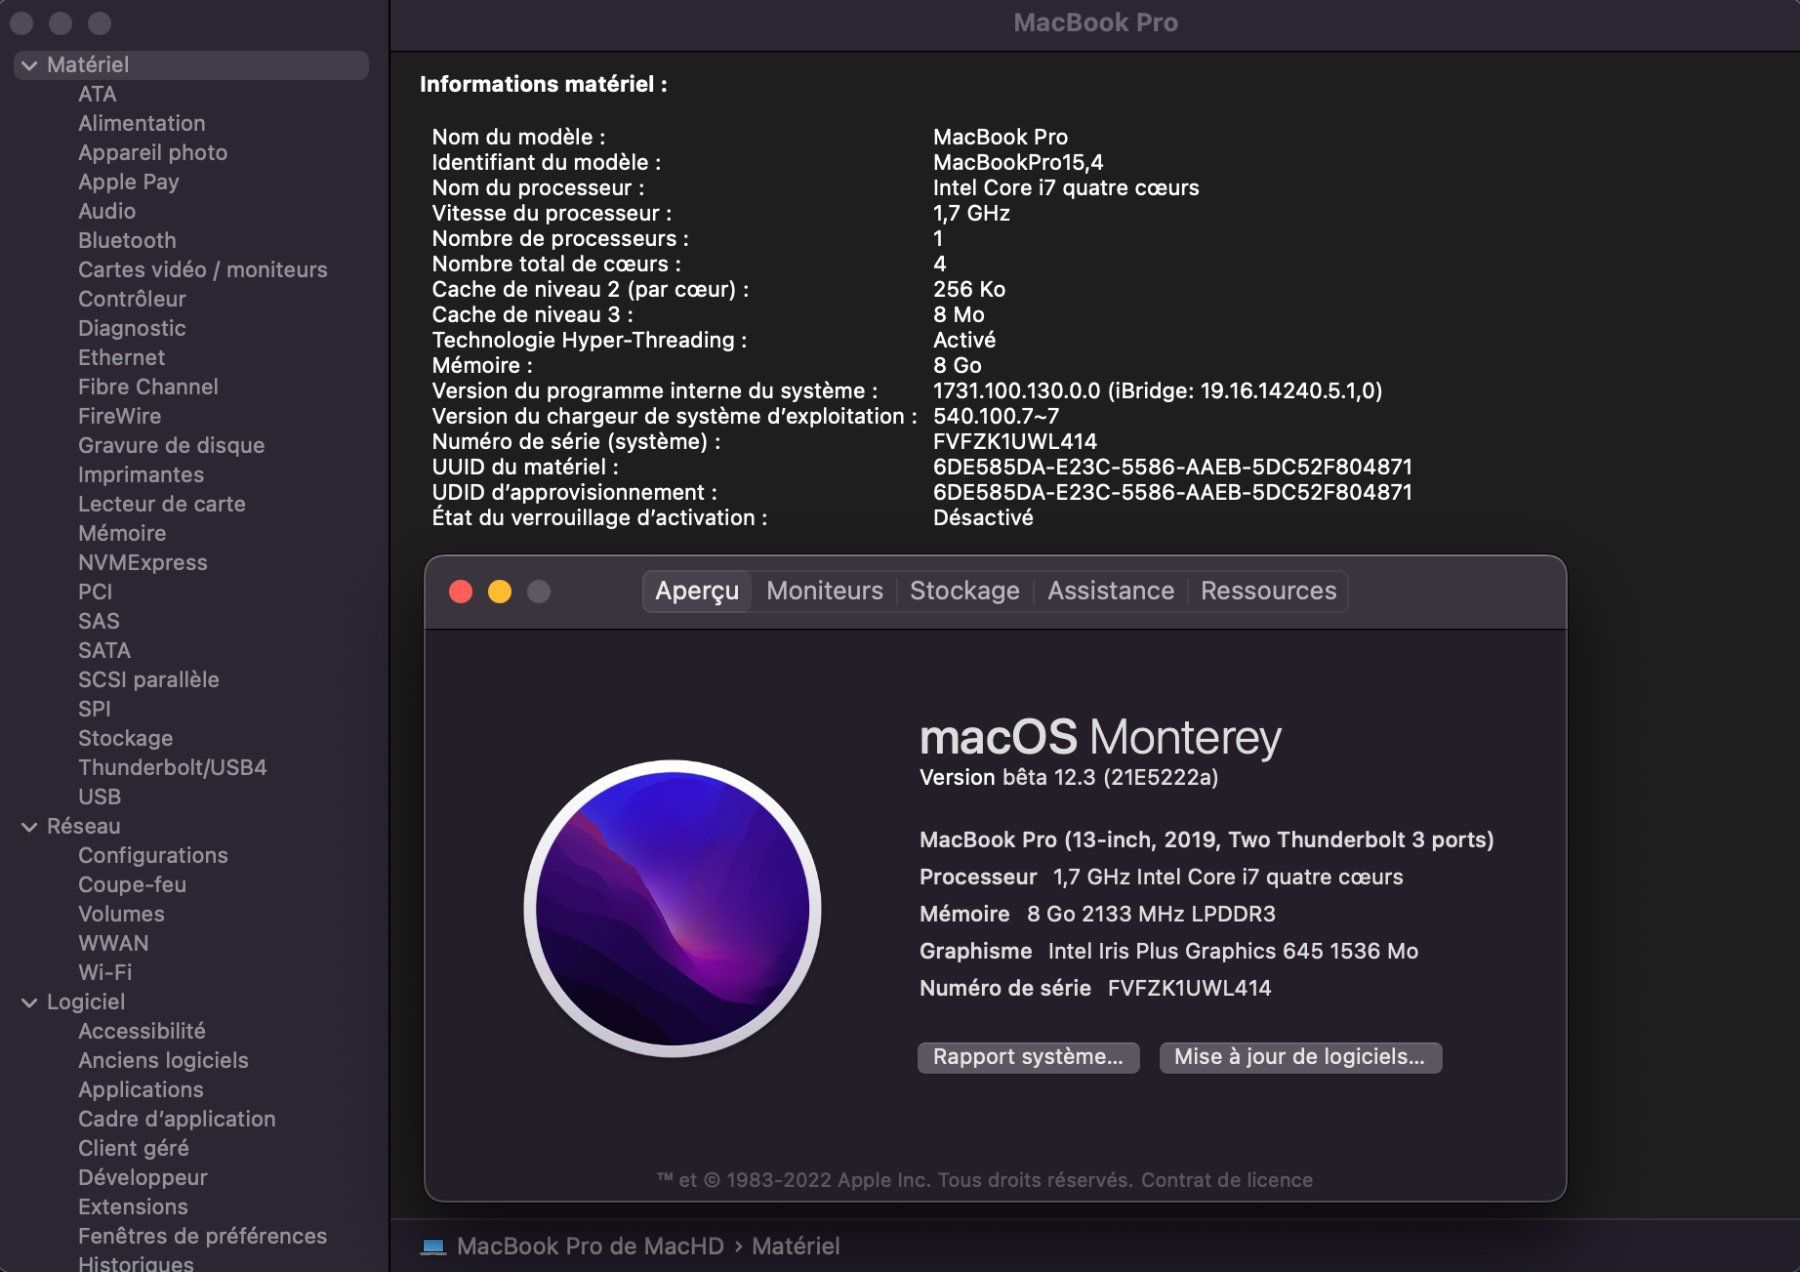This screenshot has height=1272, width=1800.
Task: Select Coupe-feu in the sidebar
Action: tap(132, 885)
